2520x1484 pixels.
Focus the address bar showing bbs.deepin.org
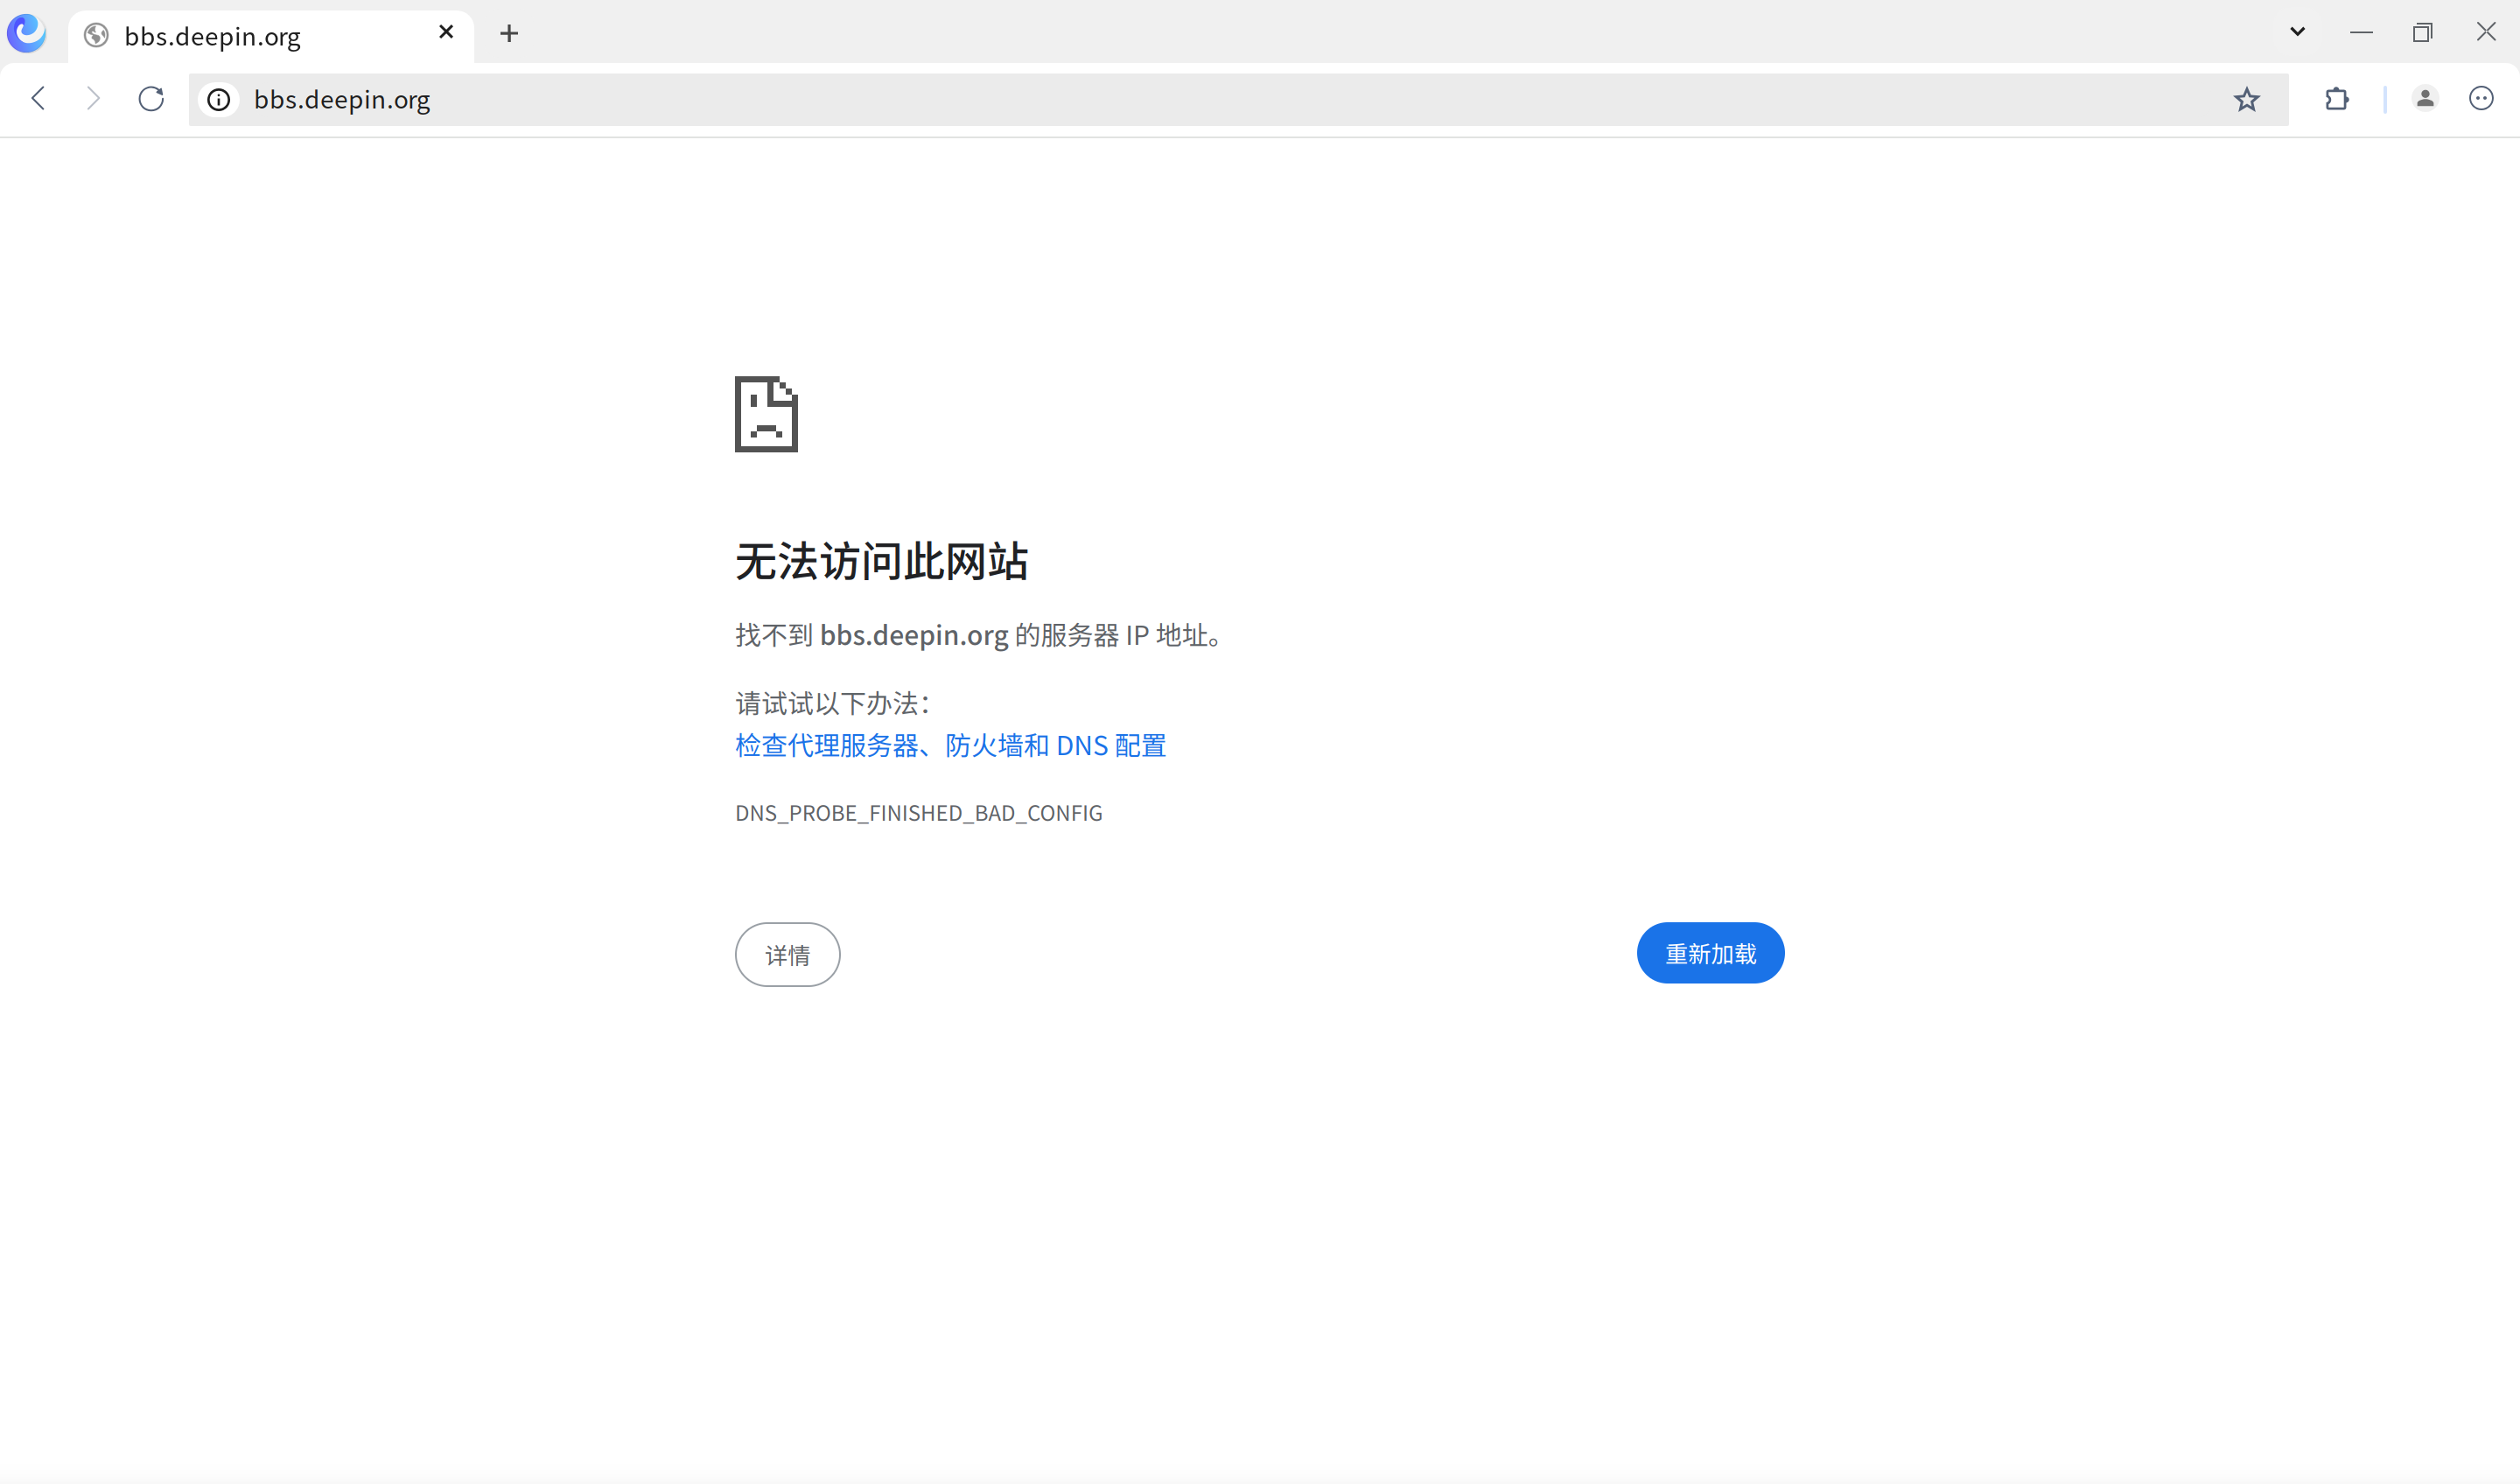click(x=1238, y=100)
